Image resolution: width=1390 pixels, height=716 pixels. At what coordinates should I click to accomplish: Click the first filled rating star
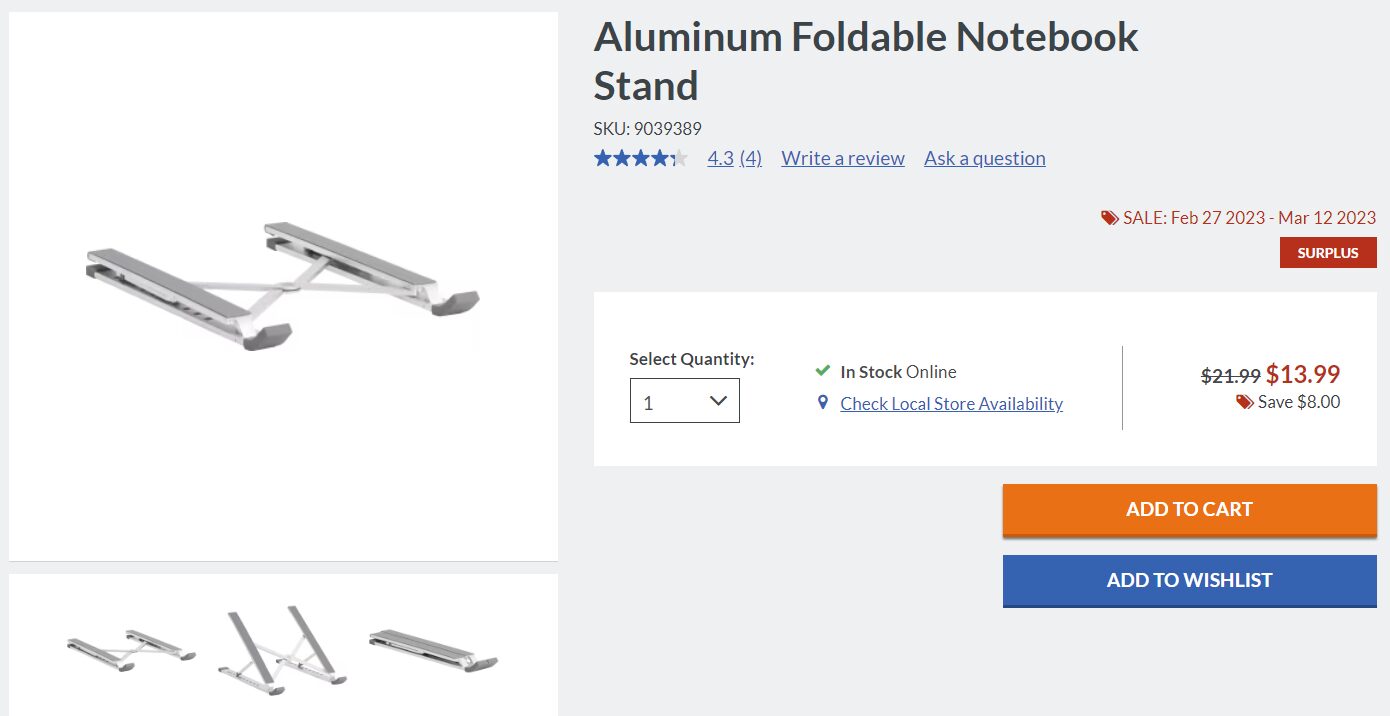click(x=602, y=157)
